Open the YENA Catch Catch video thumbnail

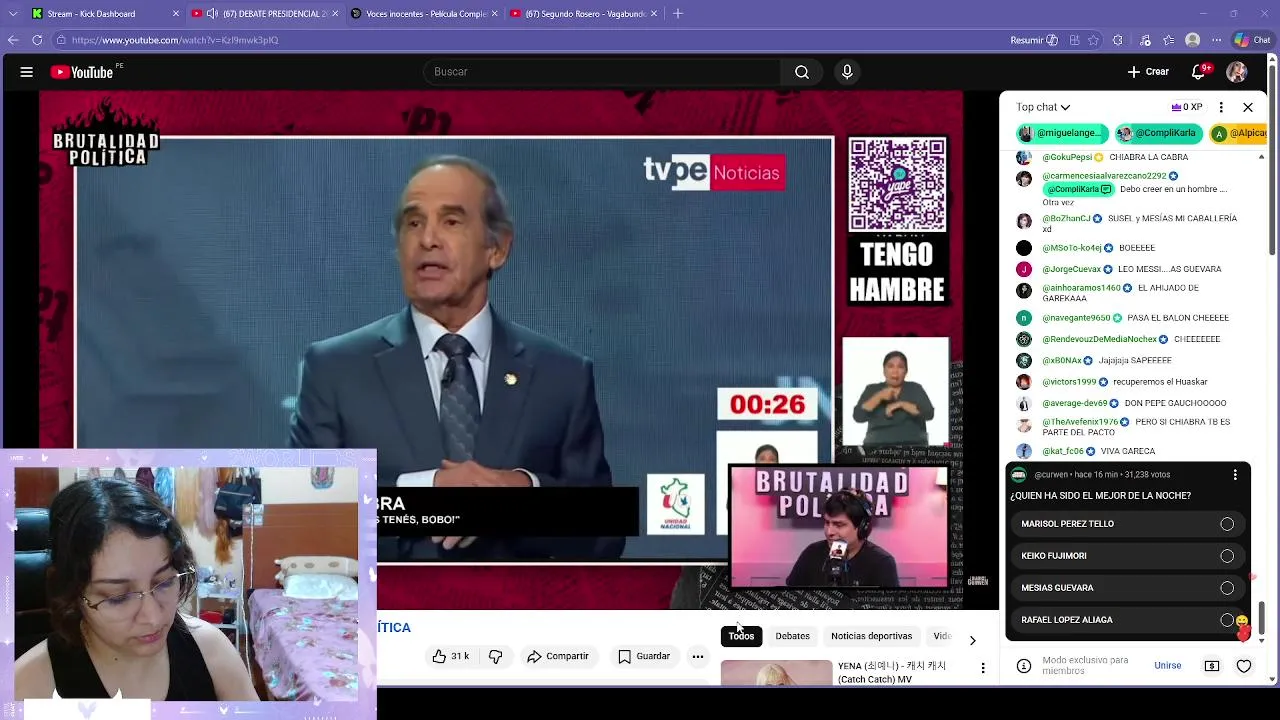(776, 672)
